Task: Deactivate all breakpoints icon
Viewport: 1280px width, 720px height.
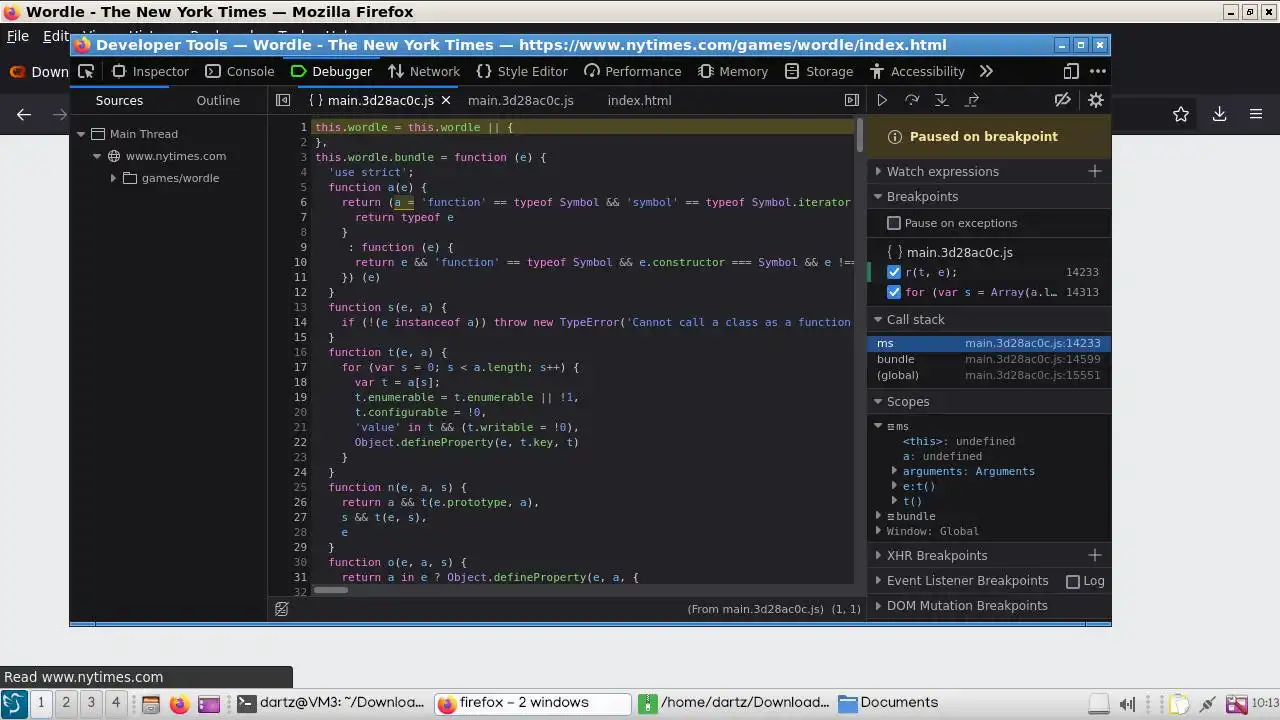Action: click(1063, 100)
